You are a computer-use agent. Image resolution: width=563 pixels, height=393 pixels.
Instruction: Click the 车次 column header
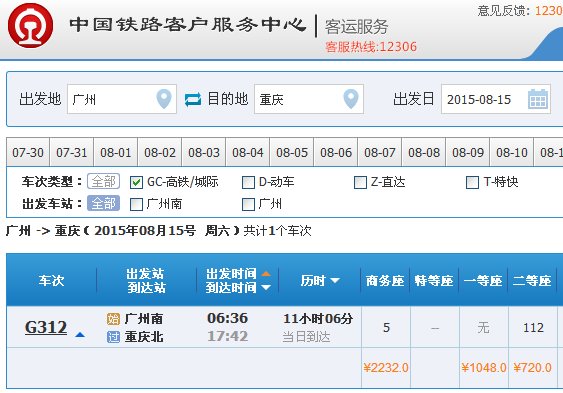(52, 280)
